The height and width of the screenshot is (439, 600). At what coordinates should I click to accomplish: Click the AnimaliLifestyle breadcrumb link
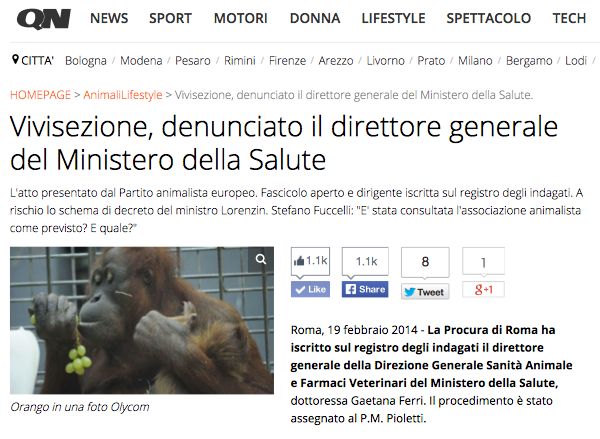click(123, 95)
